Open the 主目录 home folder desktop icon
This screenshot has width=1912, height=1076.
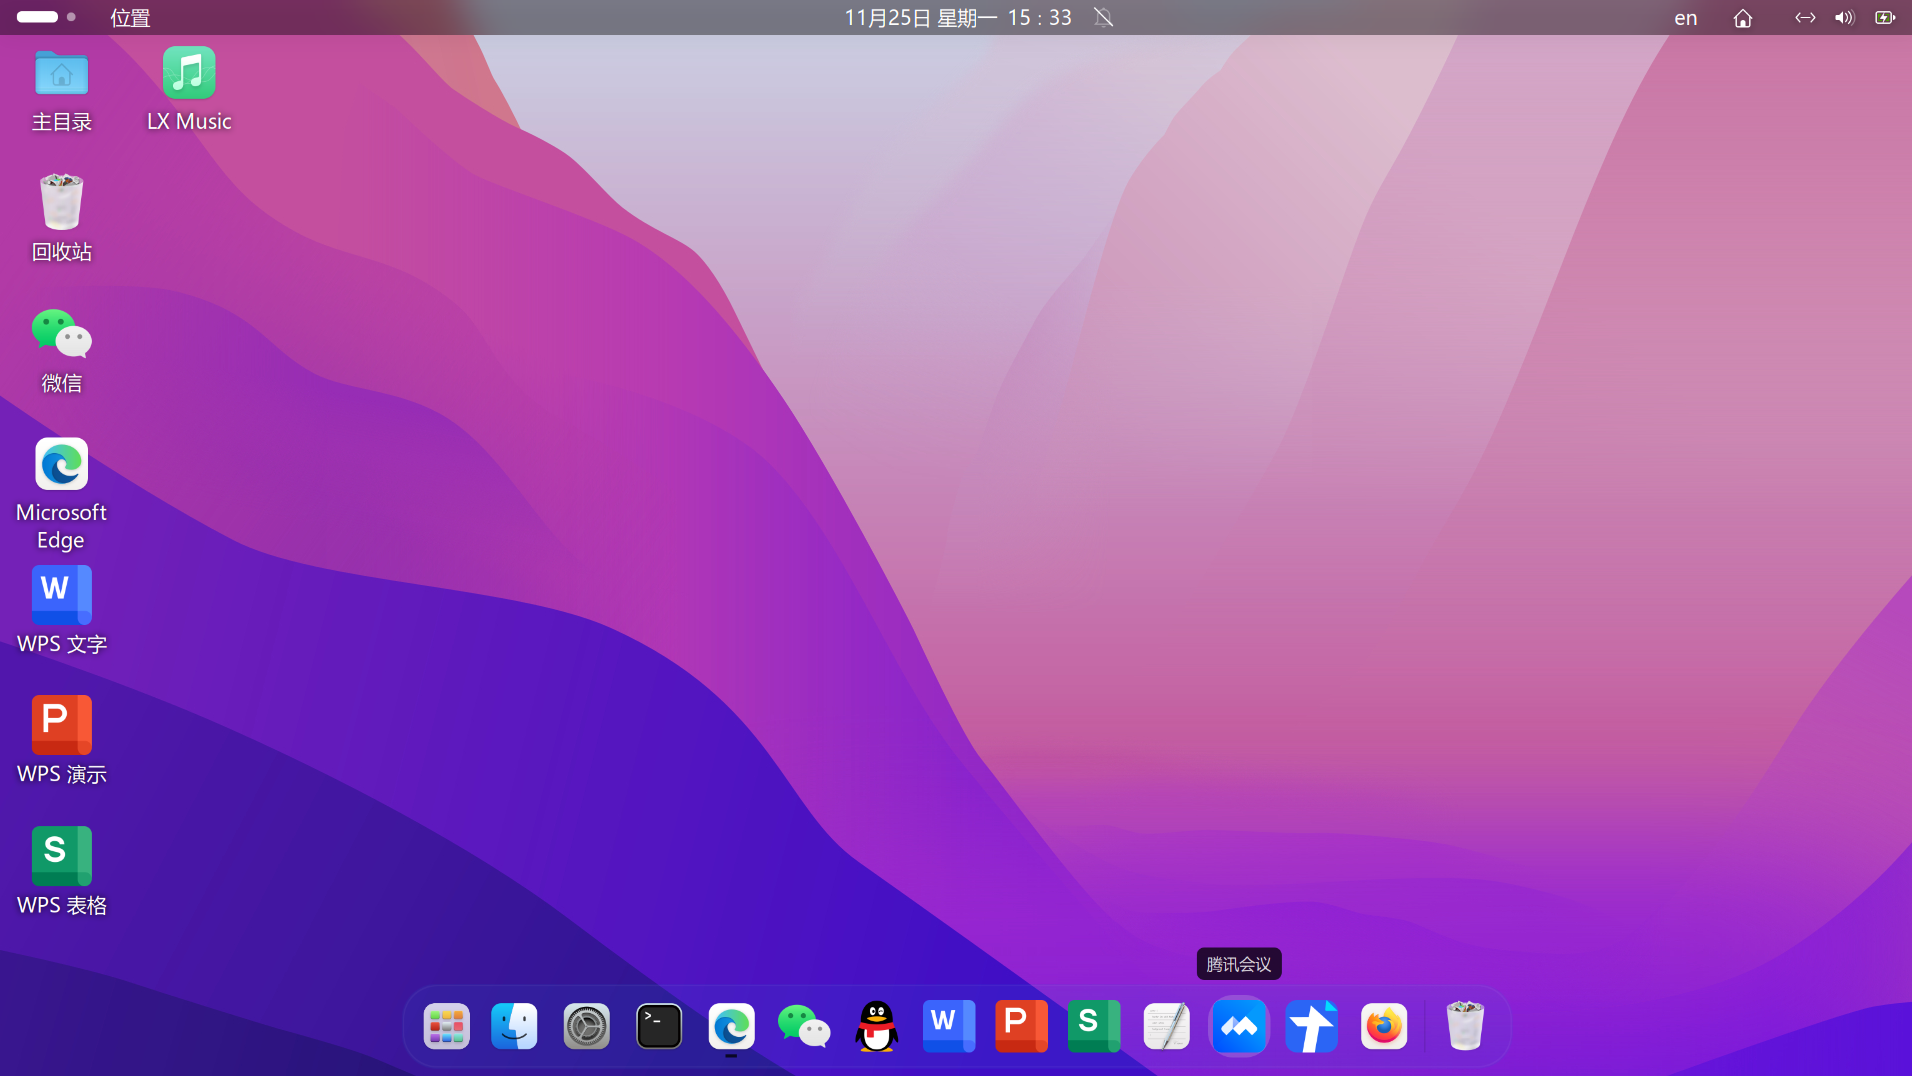(x=61, y=90)
